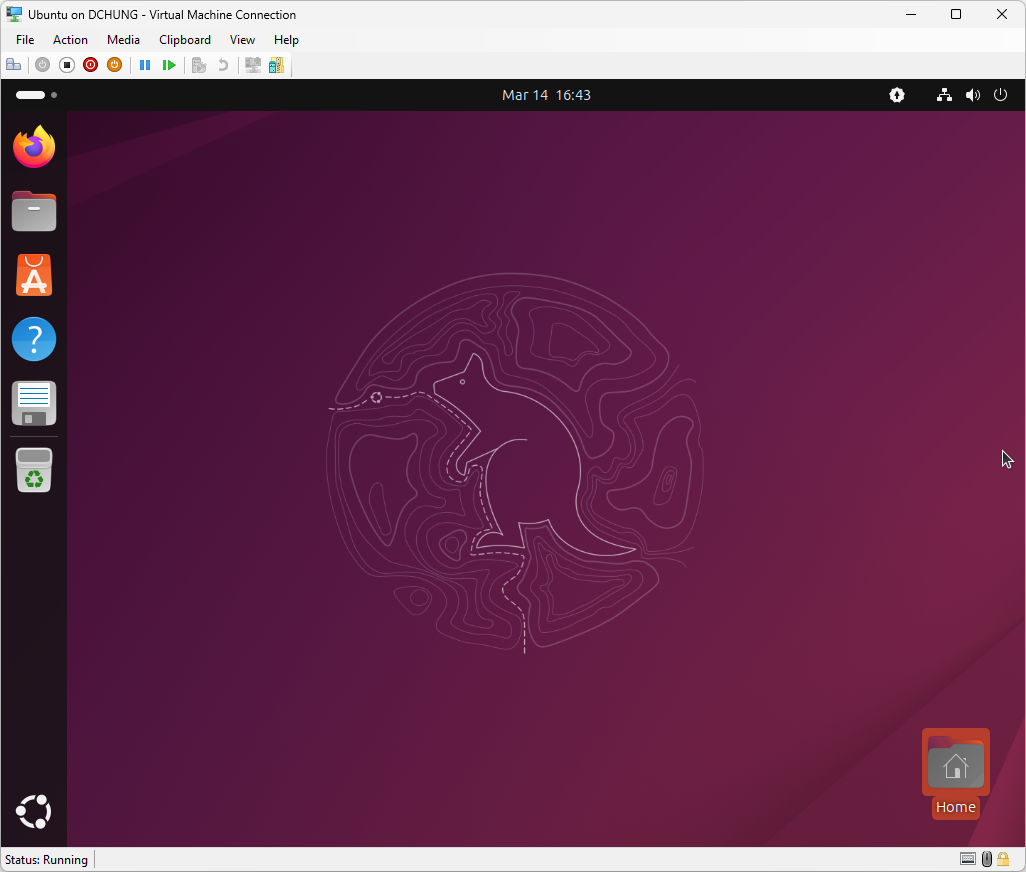Reset the VM using the green play icon

click(x=169, y=65)
